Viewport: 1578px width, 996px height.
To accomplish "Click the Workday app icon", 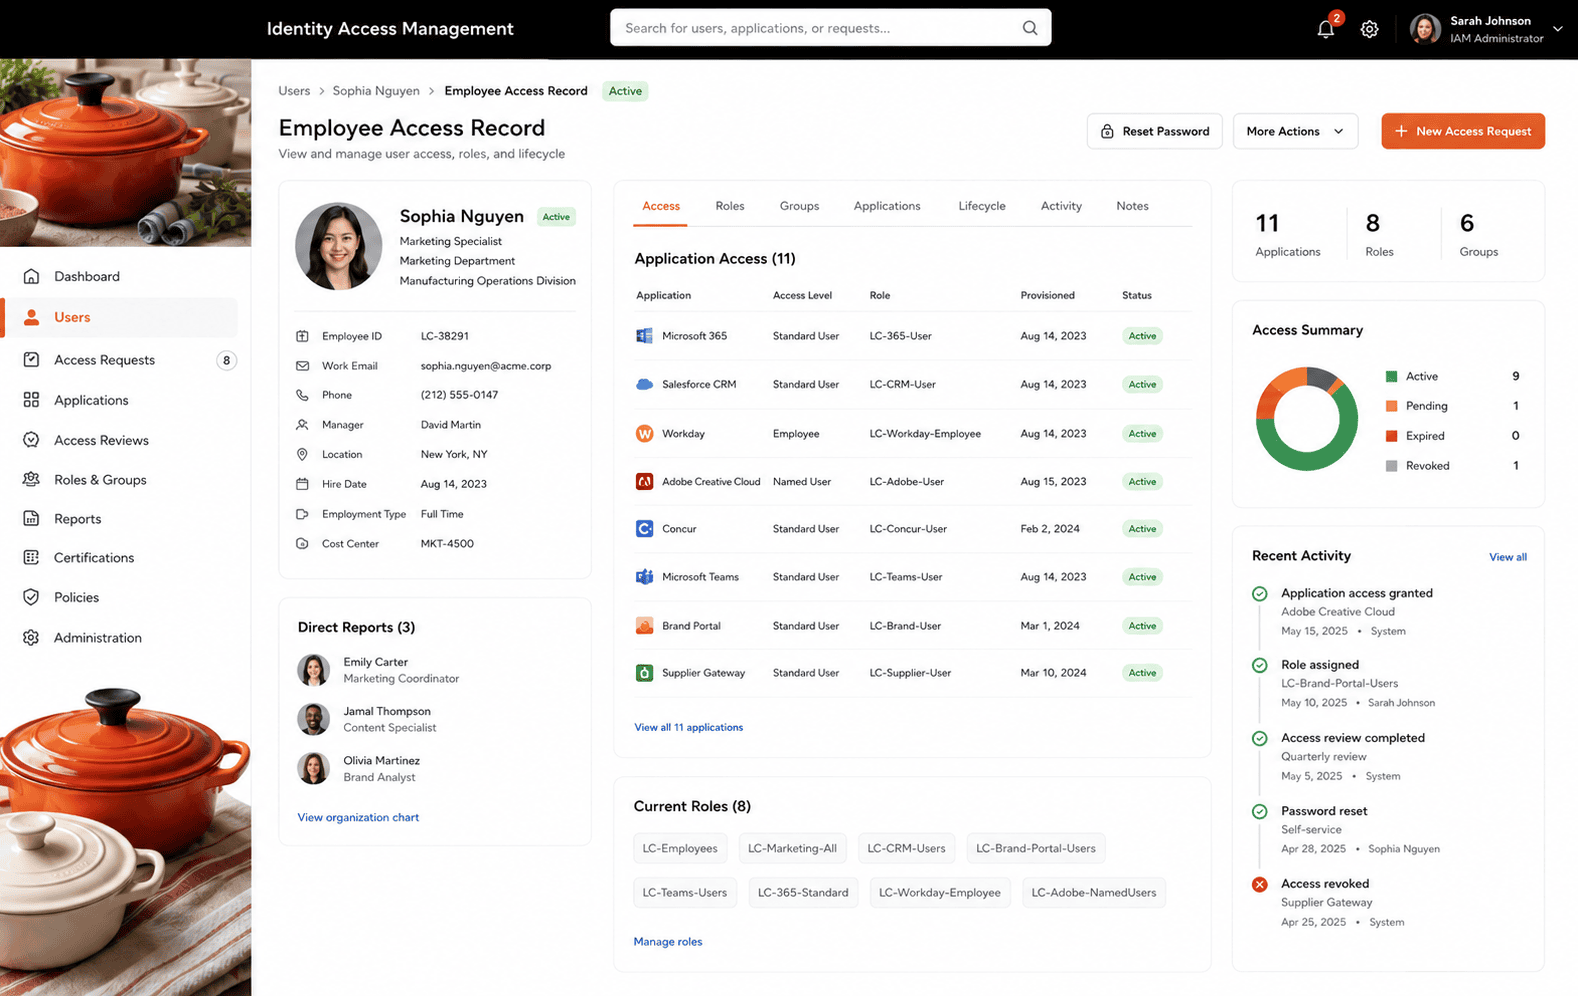I will point(644,433).
